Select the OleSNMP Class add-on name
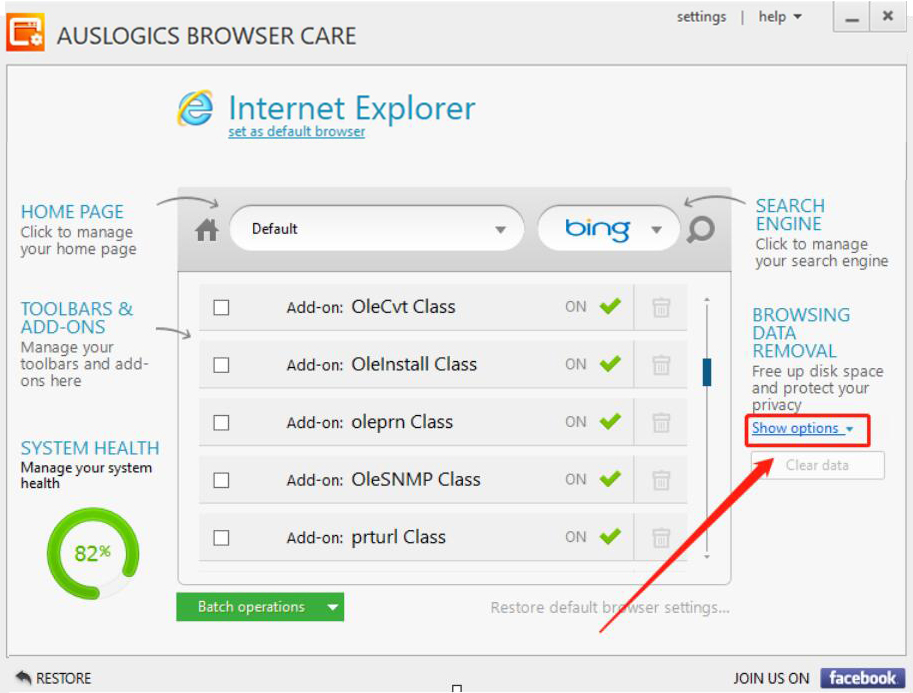The height and width of the screenshot is (693, 913). (x=416, y=479)
